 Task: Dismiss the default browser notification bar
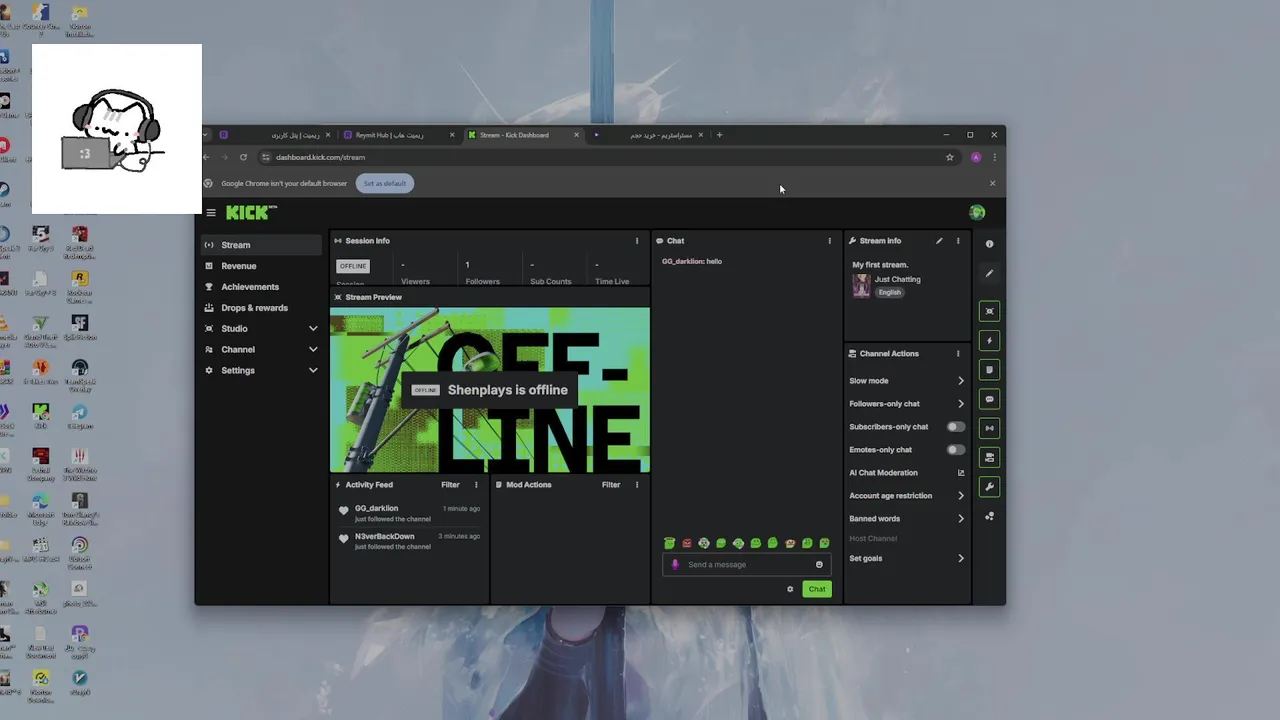click(992, 184)
